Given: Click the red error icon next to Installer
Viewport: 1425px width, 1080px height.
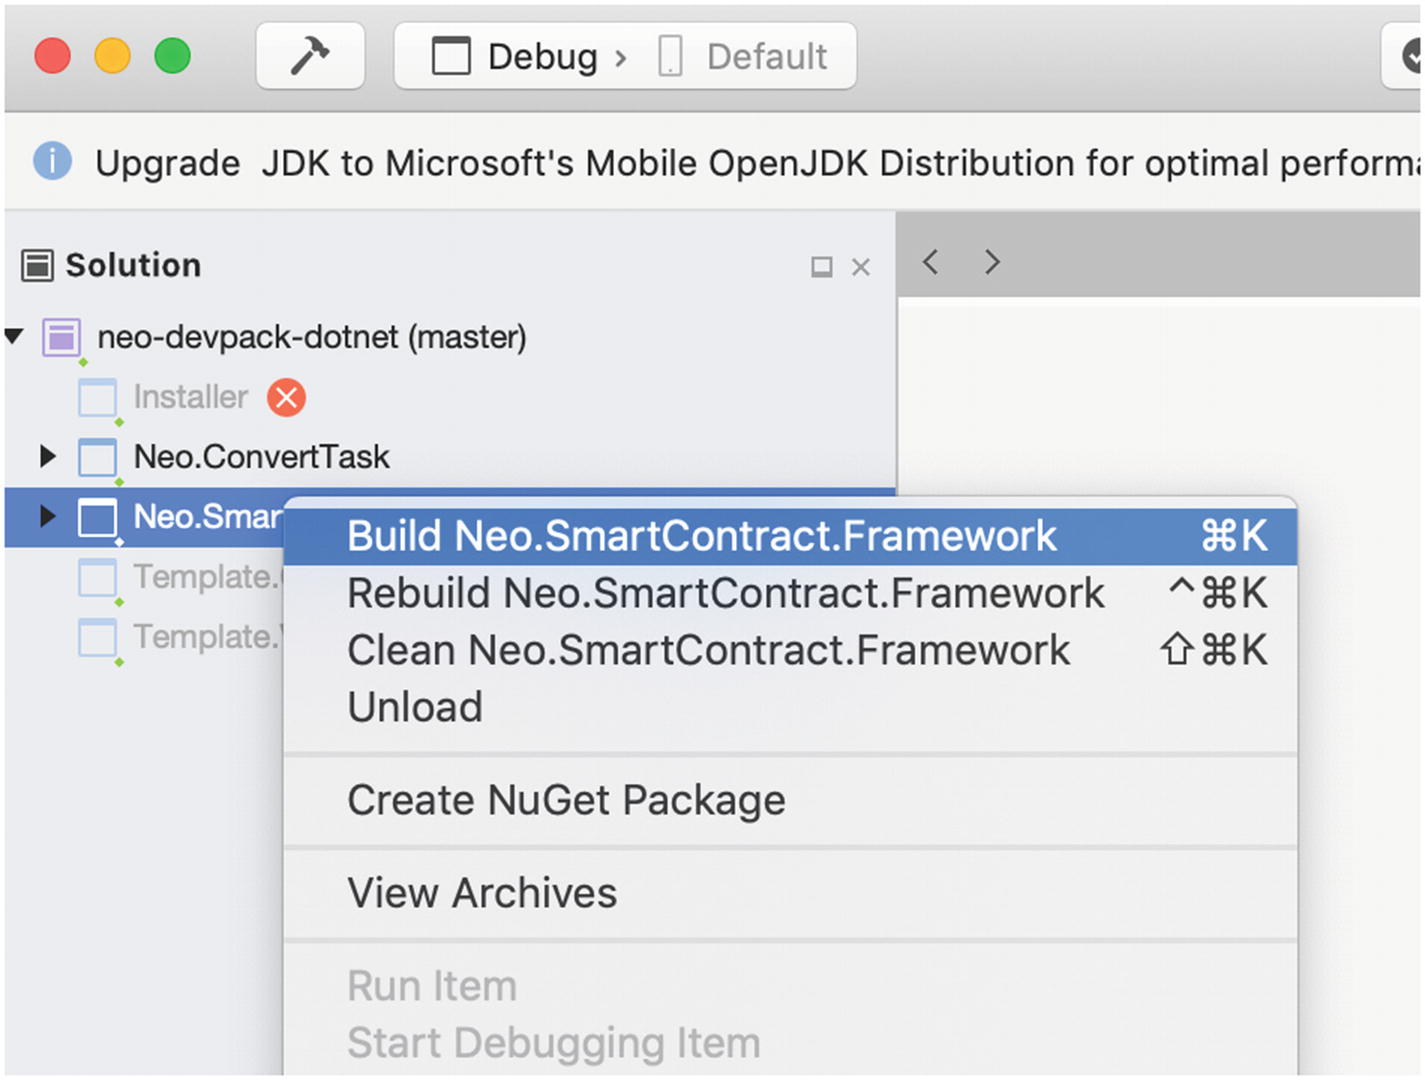Looking at the screenshot, I should pyautogui.click(x=286, y=397).
